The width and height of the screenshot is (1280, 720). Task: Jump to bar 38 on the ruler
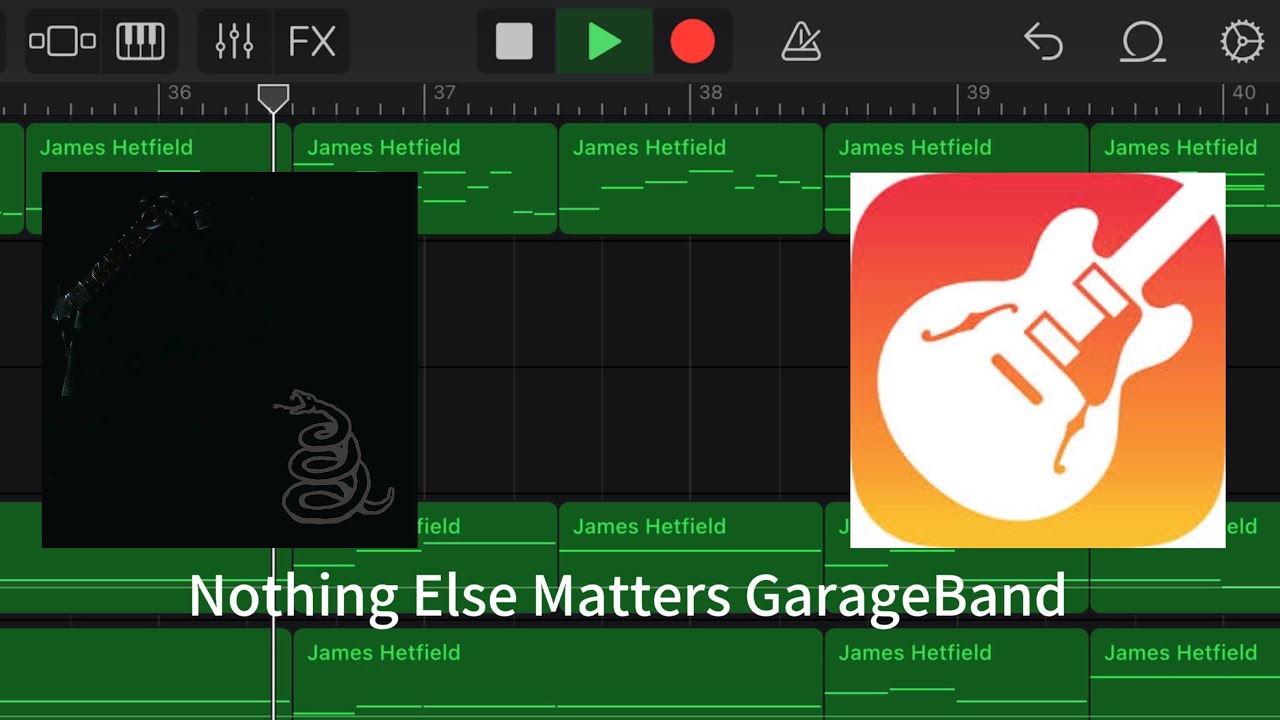tap(710, 93)
